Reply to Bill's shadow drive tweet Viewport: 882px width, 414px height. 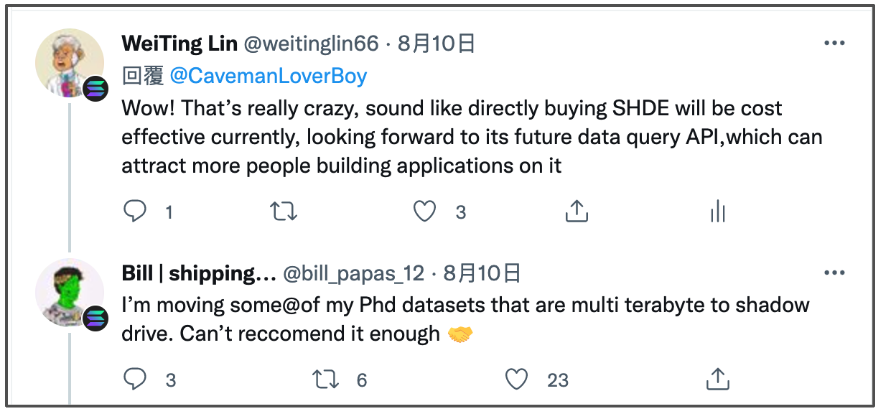[x=135, y=379]
